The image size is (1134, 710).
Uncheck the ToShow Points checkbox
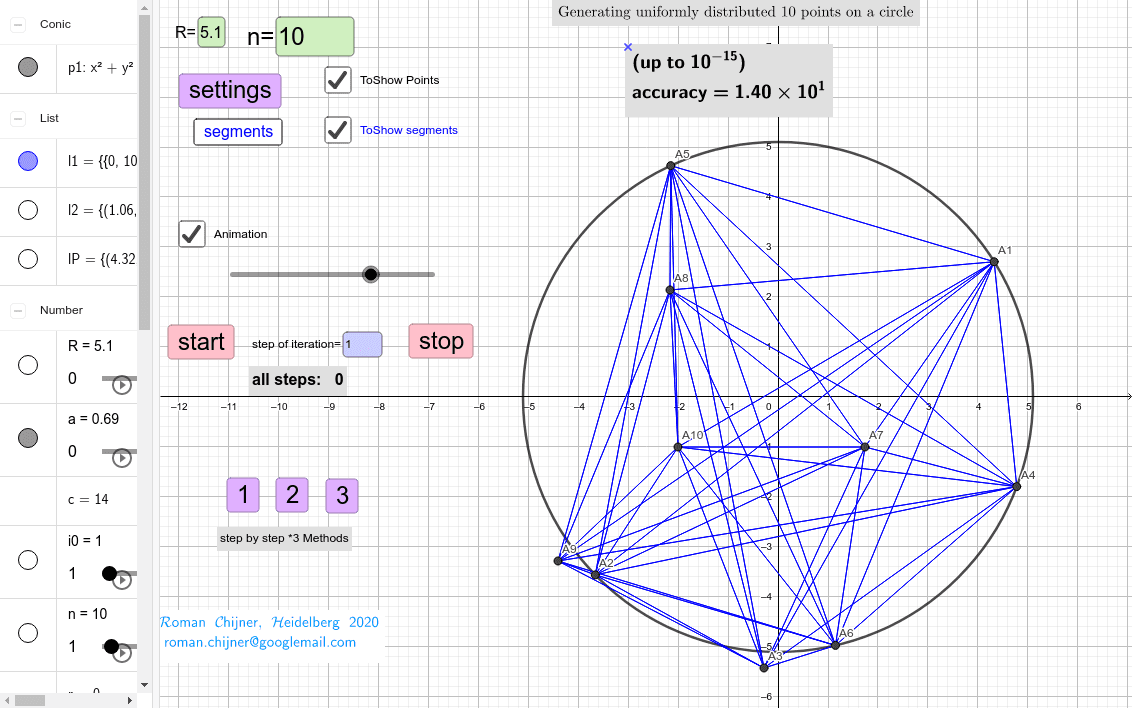(x=337, y=80)
